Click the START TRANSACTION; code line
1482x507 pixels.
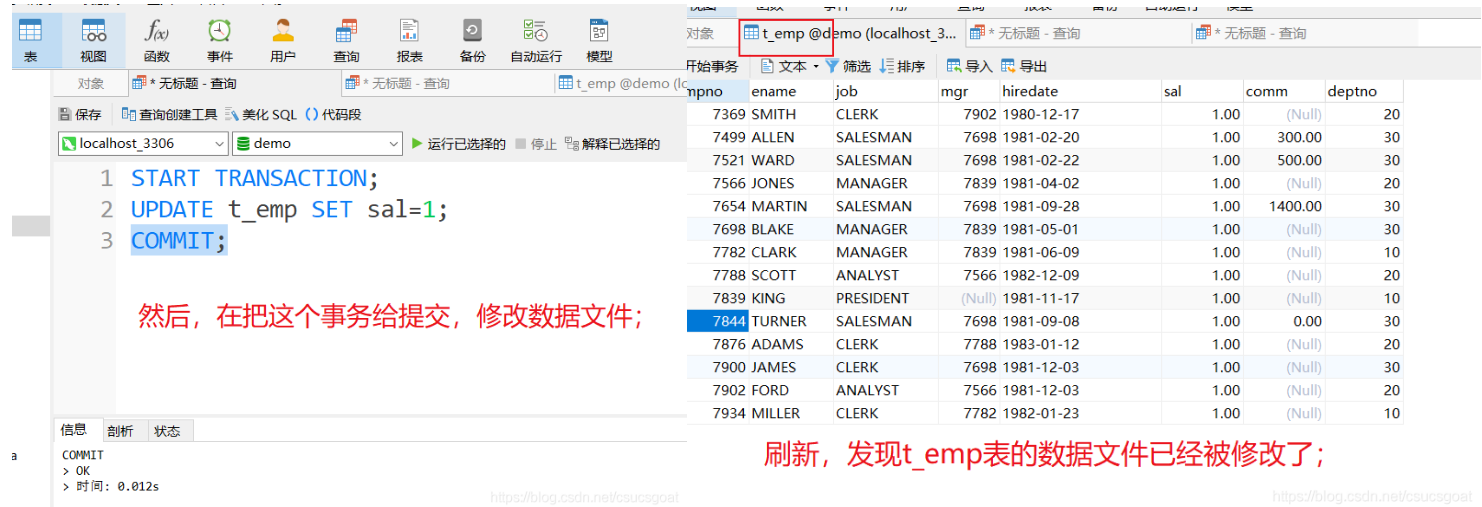tap(255, 178)
